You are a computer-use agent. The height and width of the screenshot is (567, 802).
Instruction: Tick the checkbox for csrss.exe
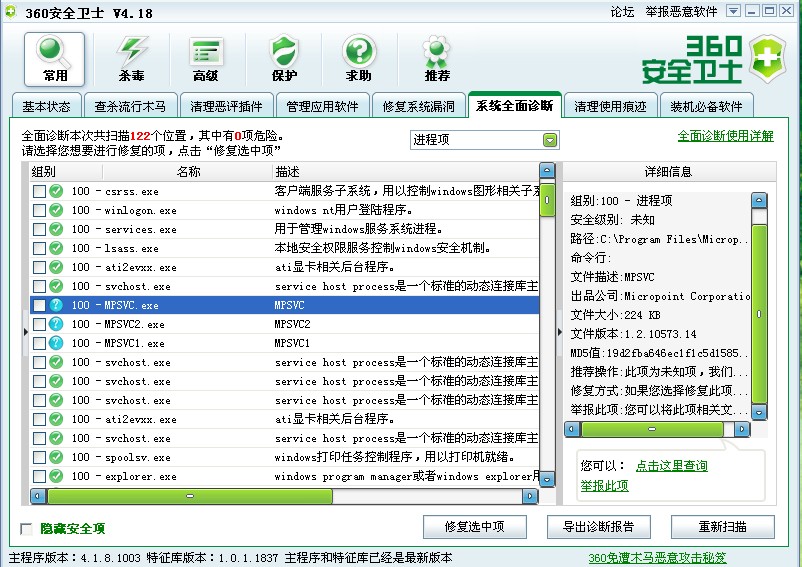coord(39,191)
